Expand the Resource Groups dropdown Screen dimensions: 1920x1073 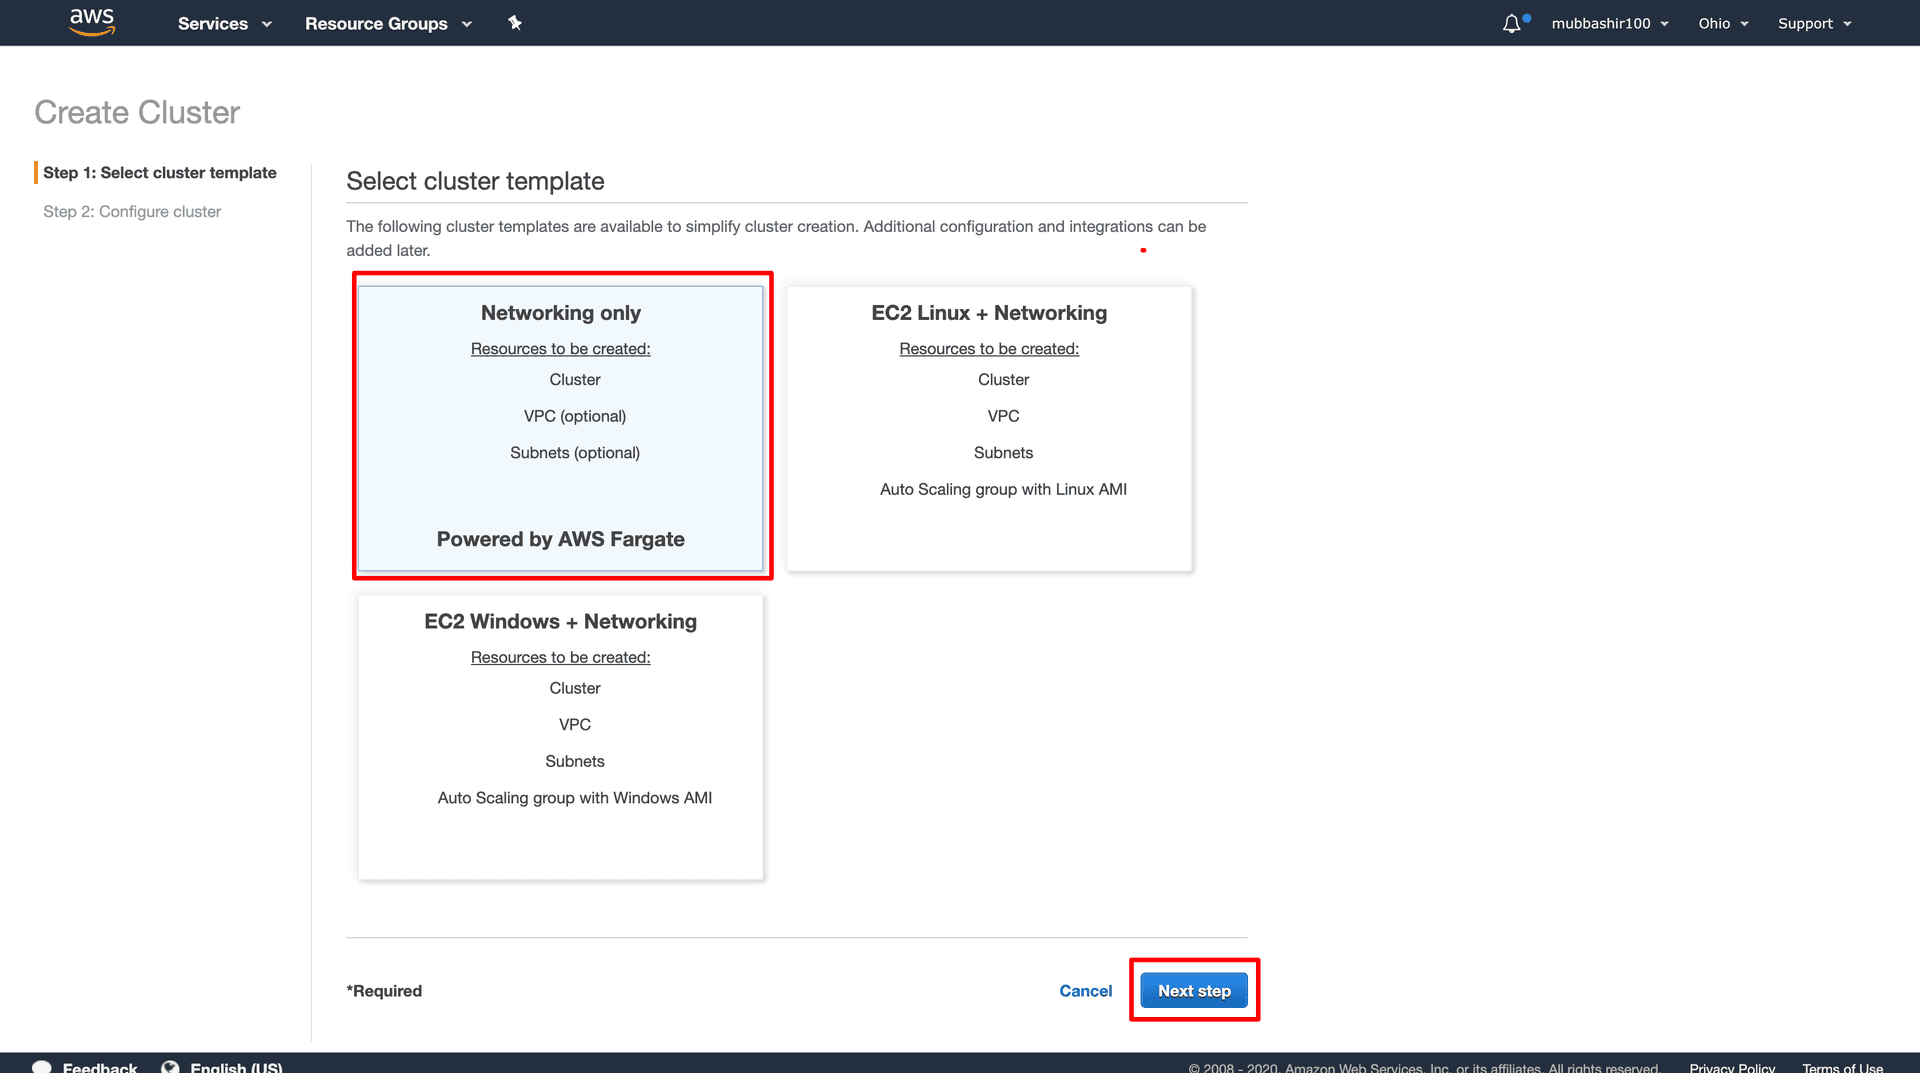[x=388, y=23]
